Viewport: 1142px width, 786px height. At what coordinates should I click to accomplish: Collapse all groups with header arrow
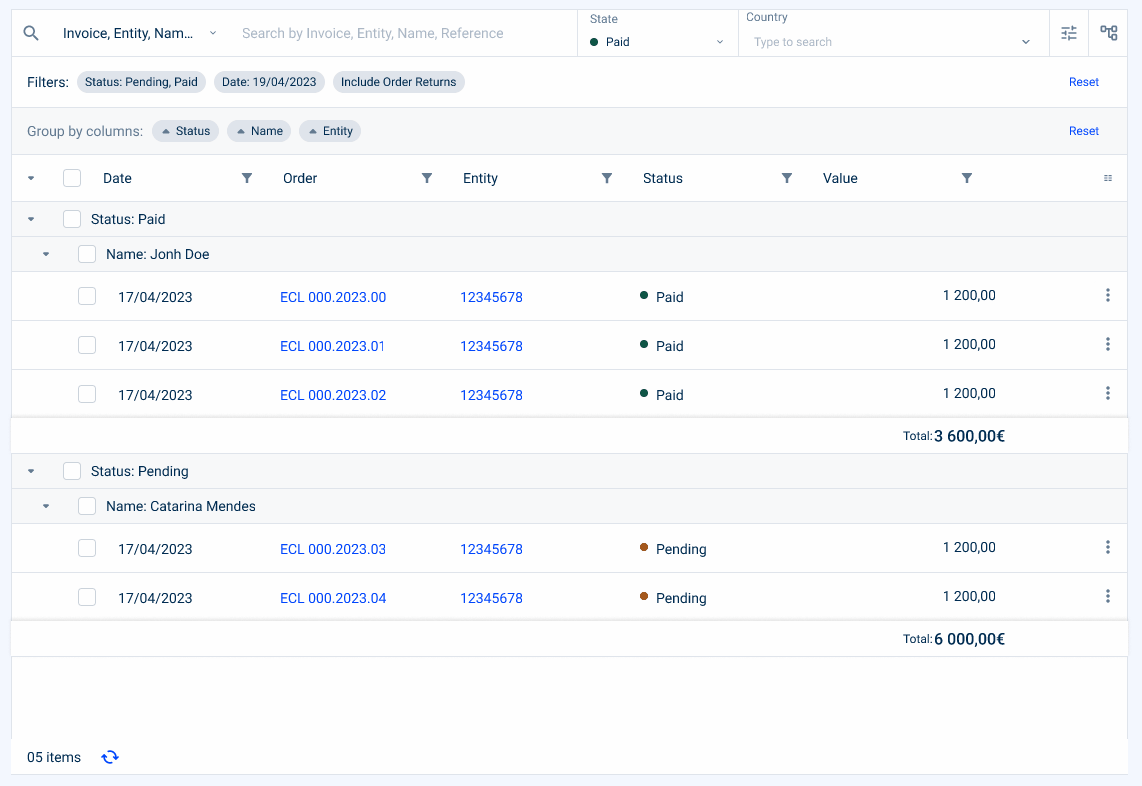(31, 178)
